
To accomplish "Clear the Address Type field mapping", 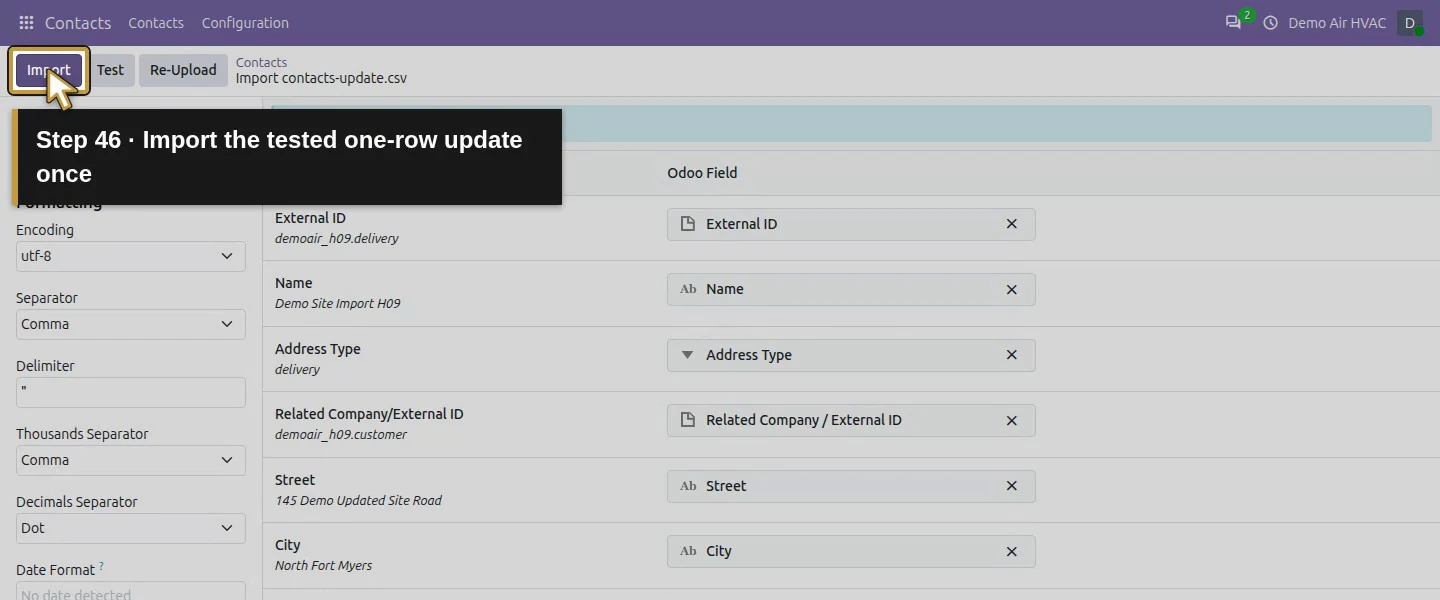I will (1011, 355).
